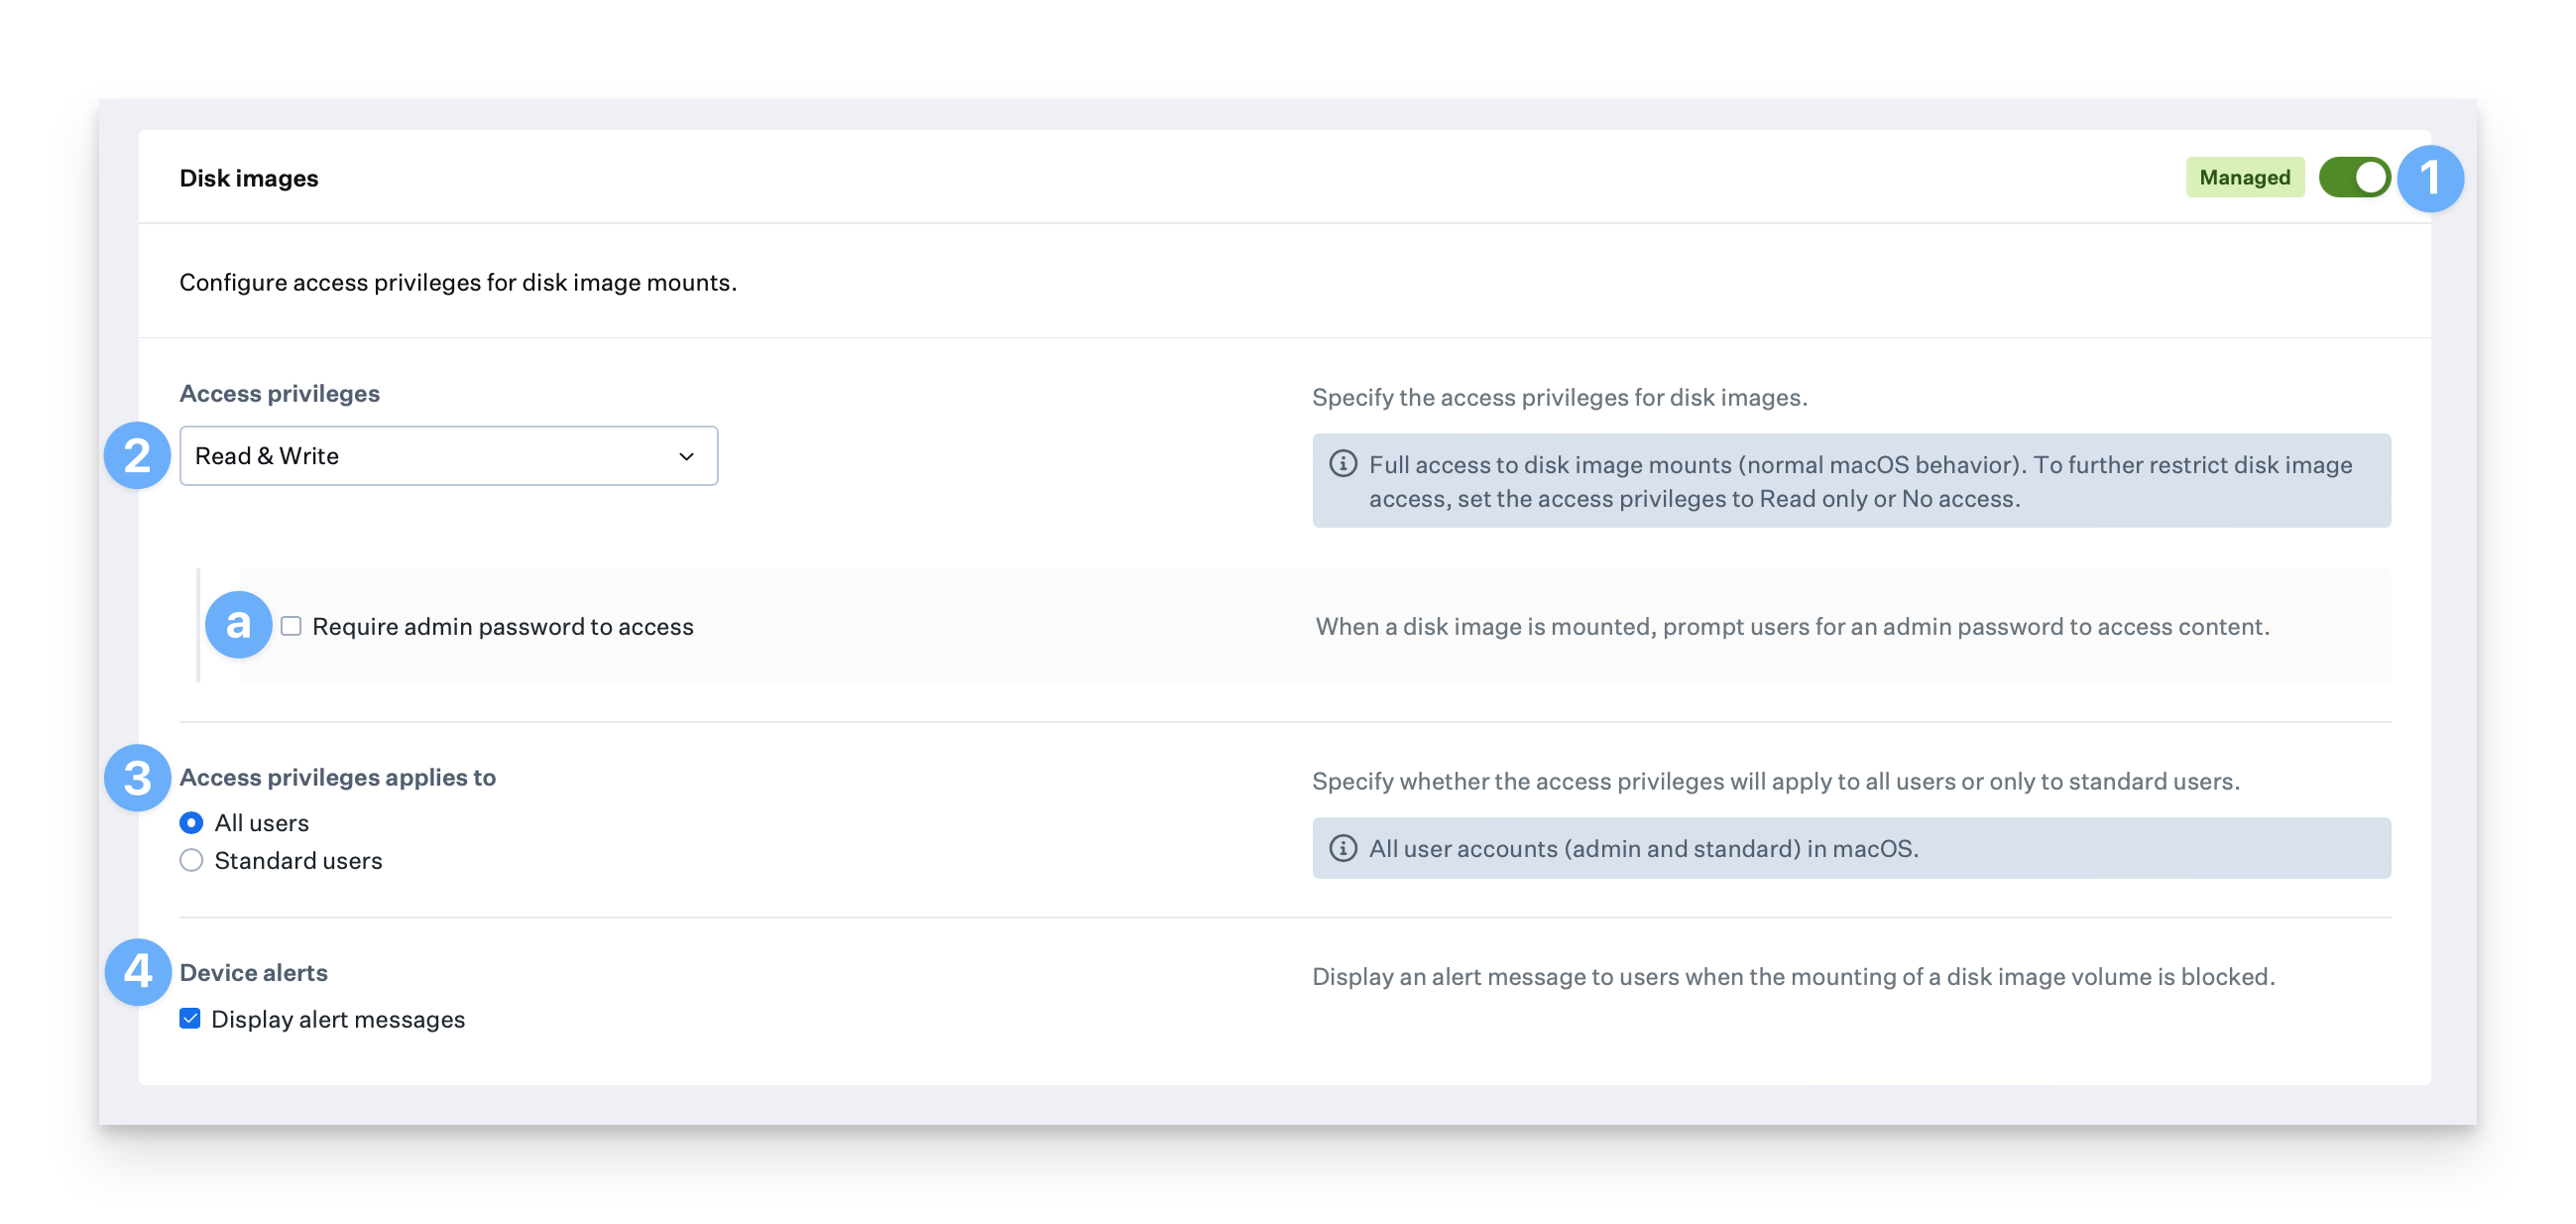
Task: Click the Require admin password label text
Action: [502, 626]
